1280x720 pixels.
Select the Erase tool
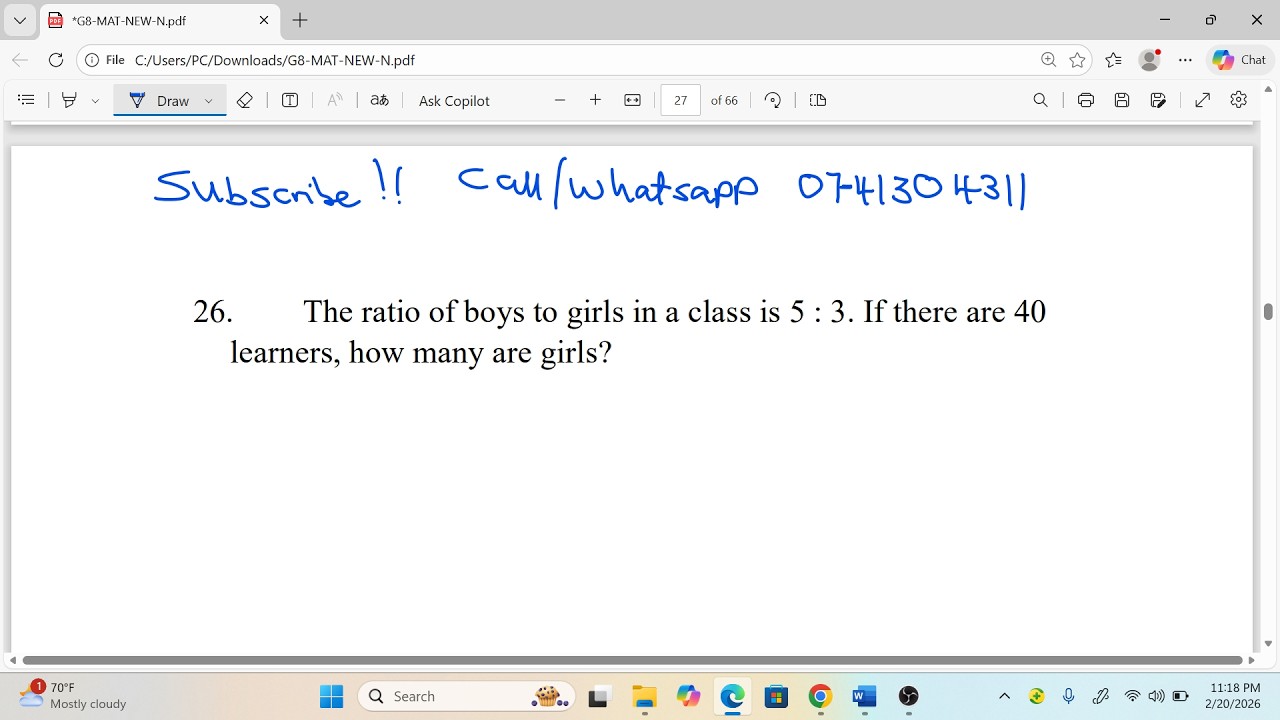244,100
